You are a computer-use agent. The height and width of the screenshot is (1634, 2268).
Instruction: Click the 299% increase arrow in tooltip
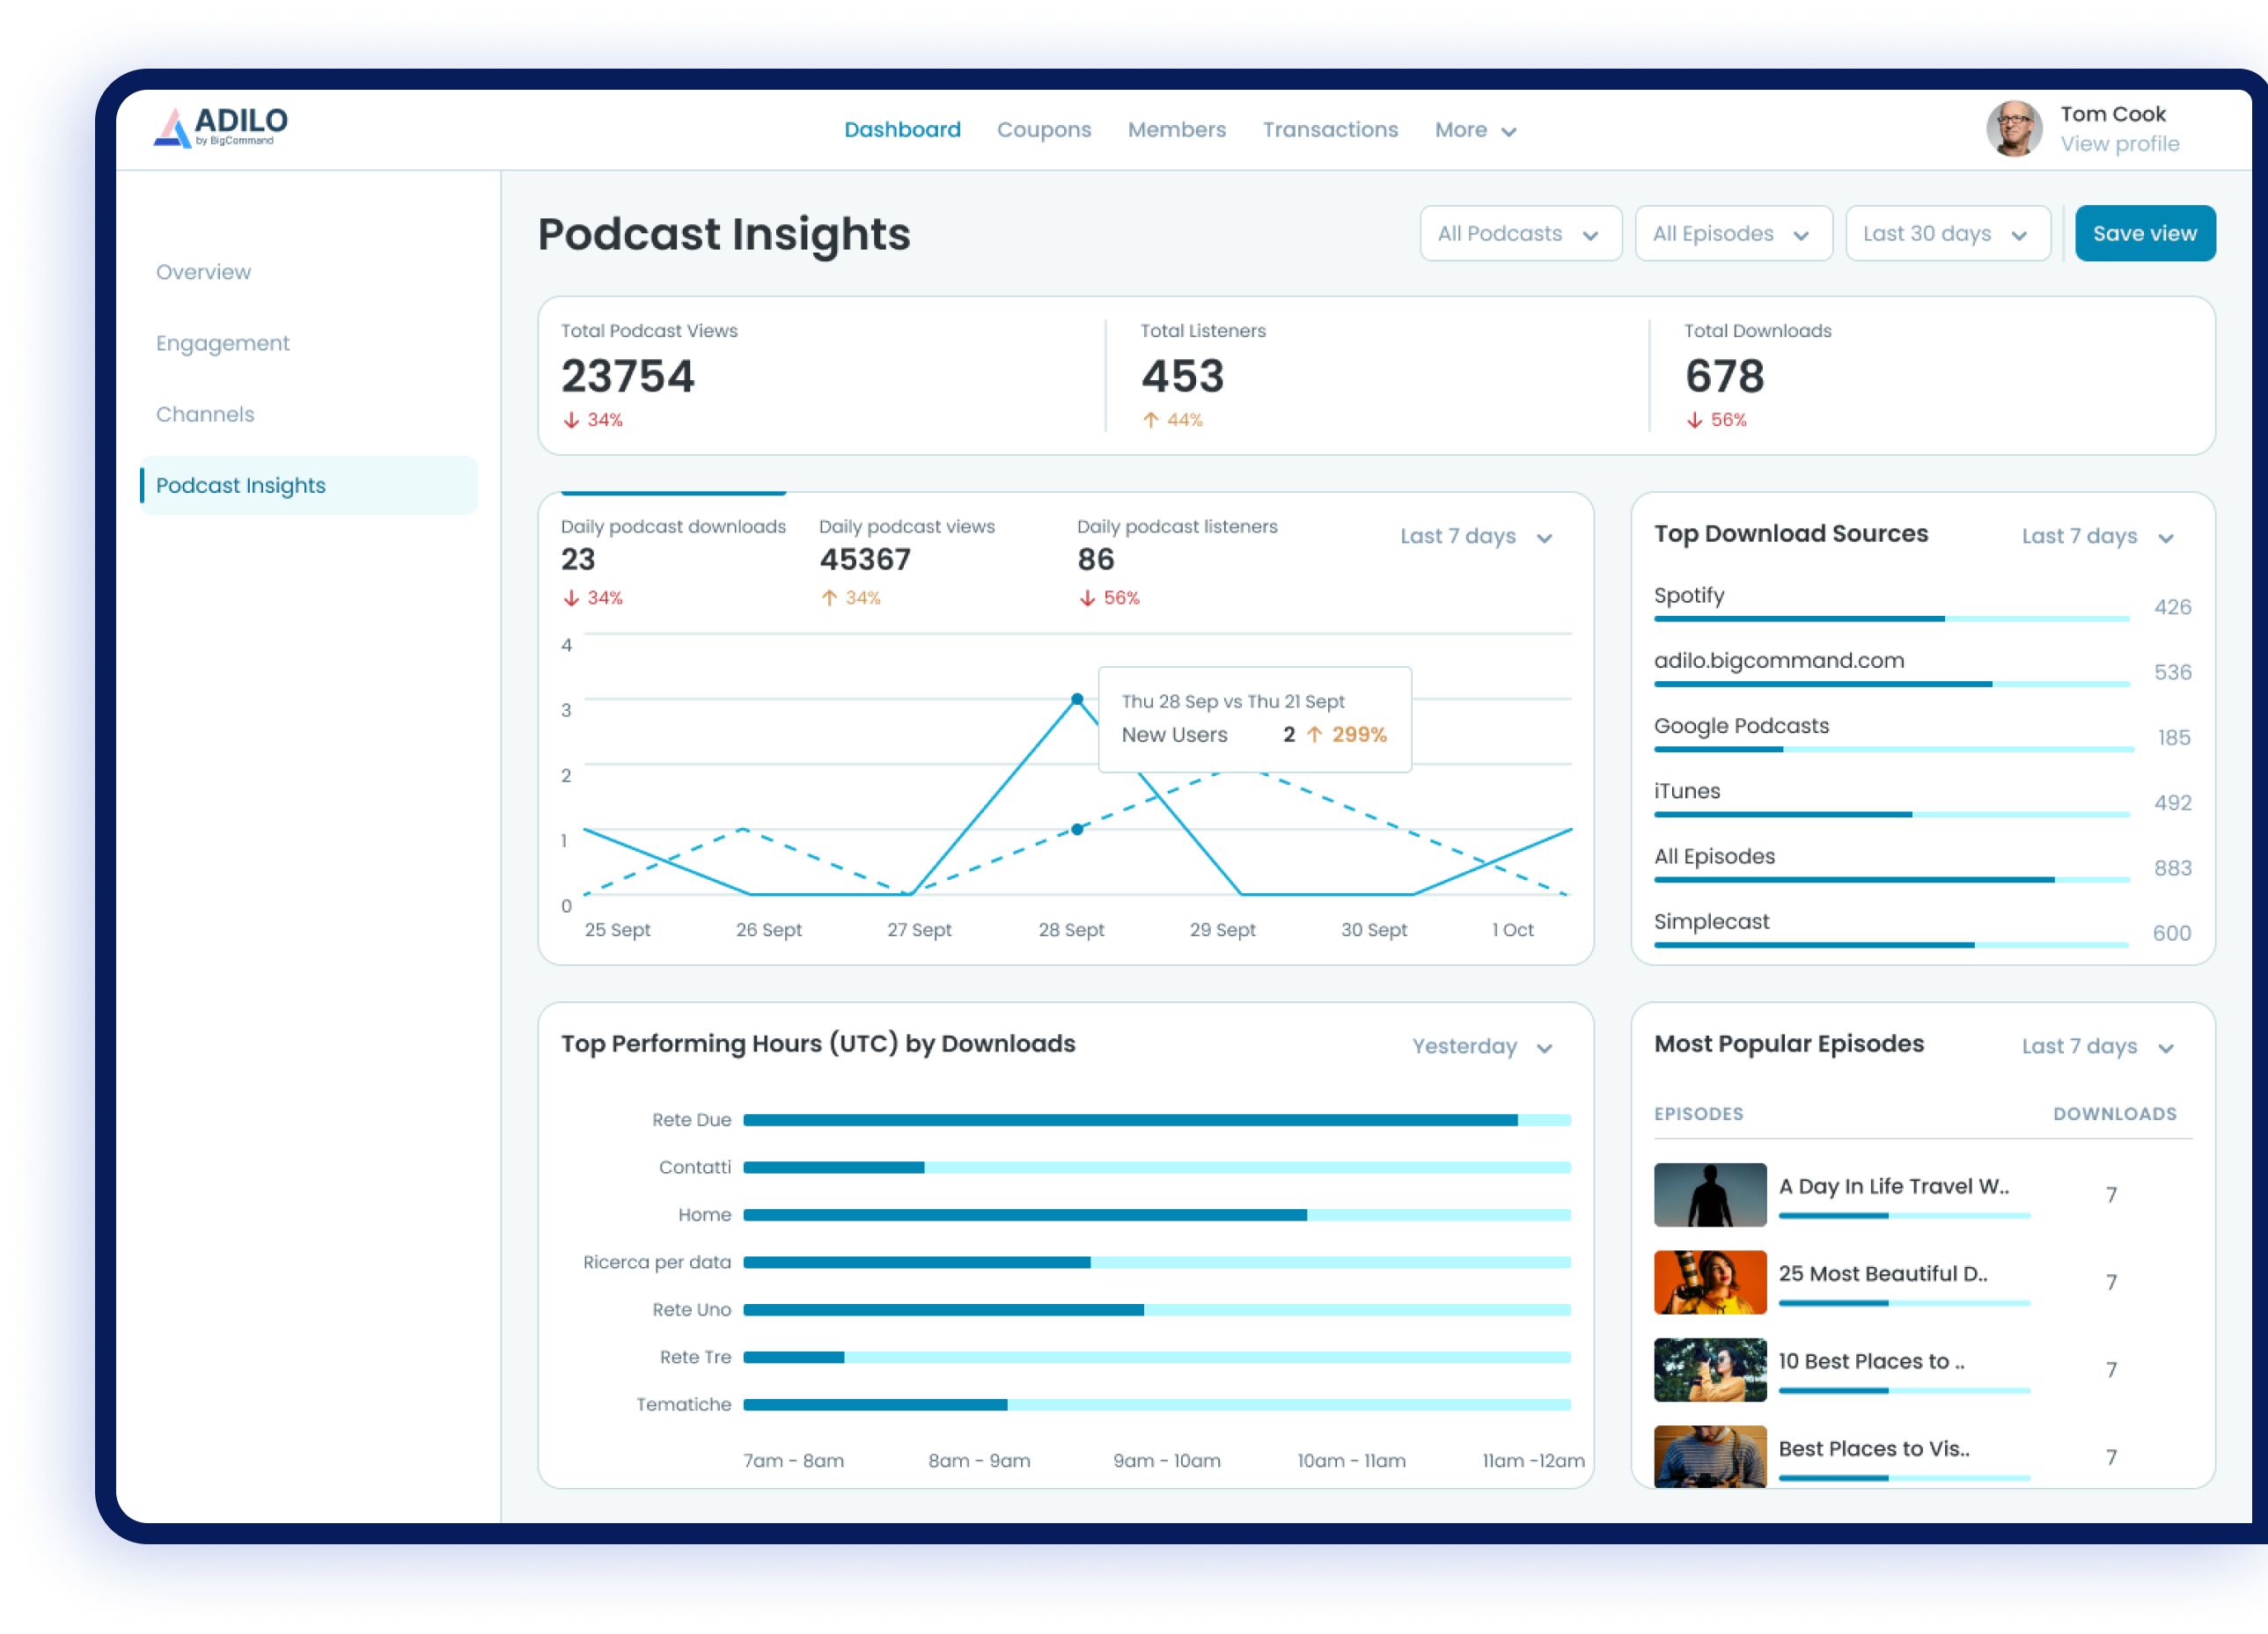point(1315,735)
